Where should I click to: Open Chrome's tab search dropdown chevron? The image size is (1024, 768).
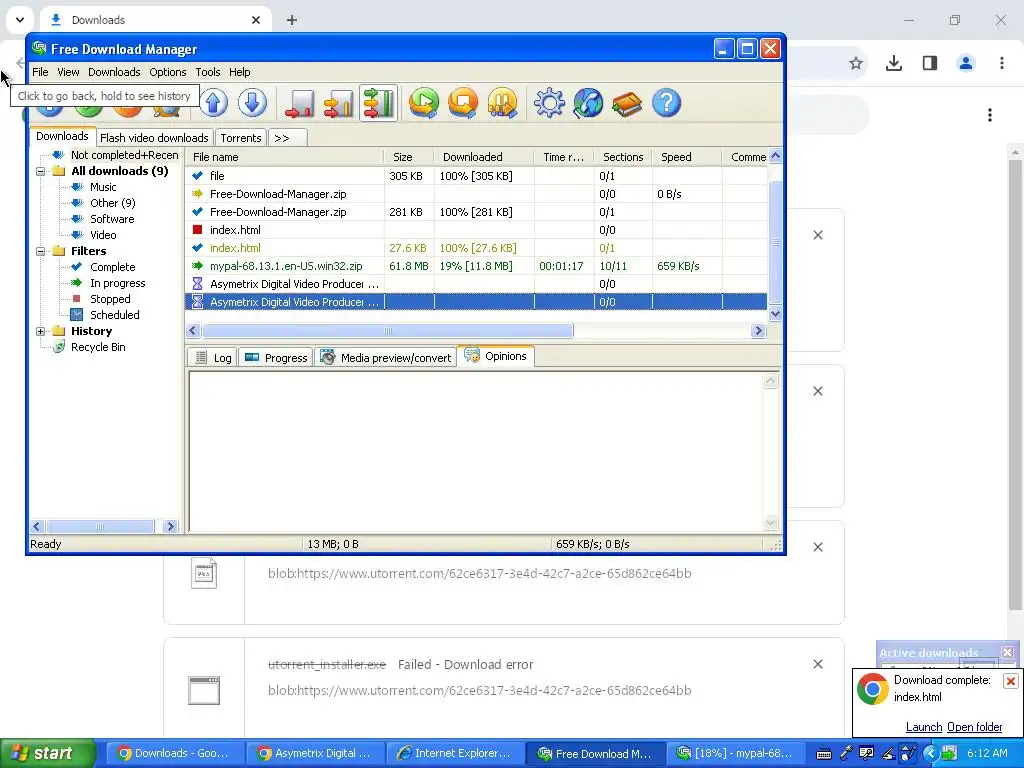point(20,20)
